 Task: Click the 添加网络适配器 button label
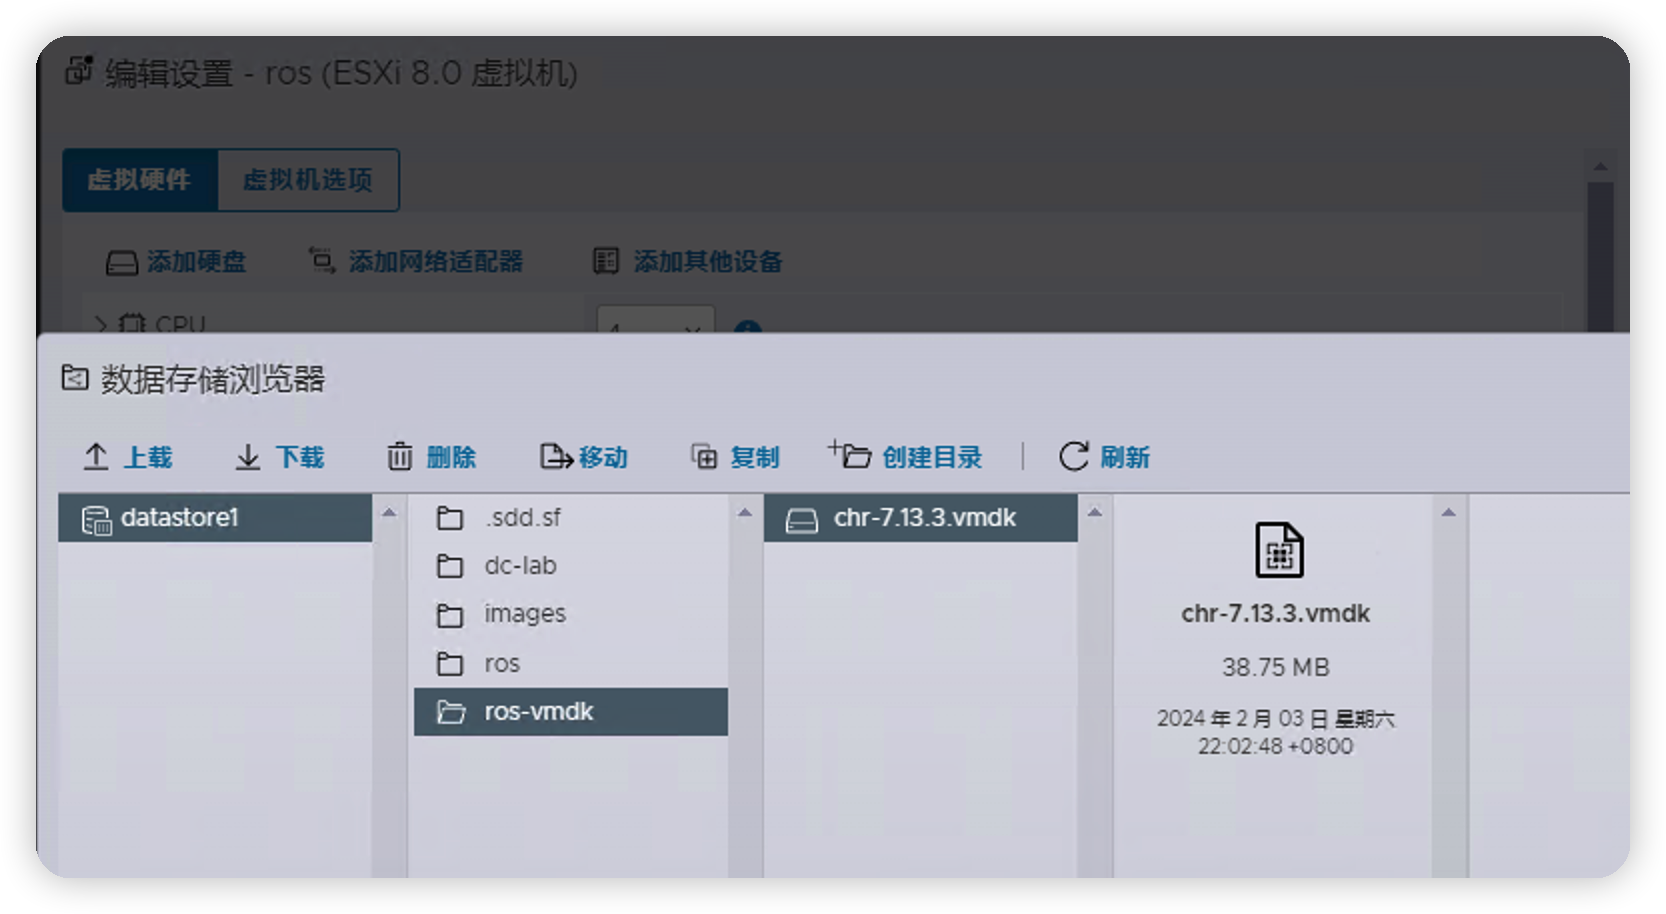click(x=436, y=262)
